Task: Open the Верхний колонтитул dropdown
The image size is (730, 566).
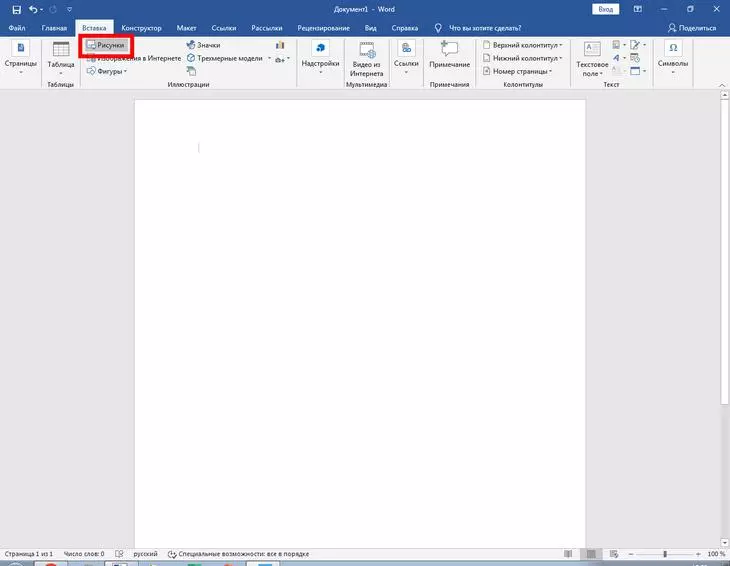Action: click(x=522, y=45)
